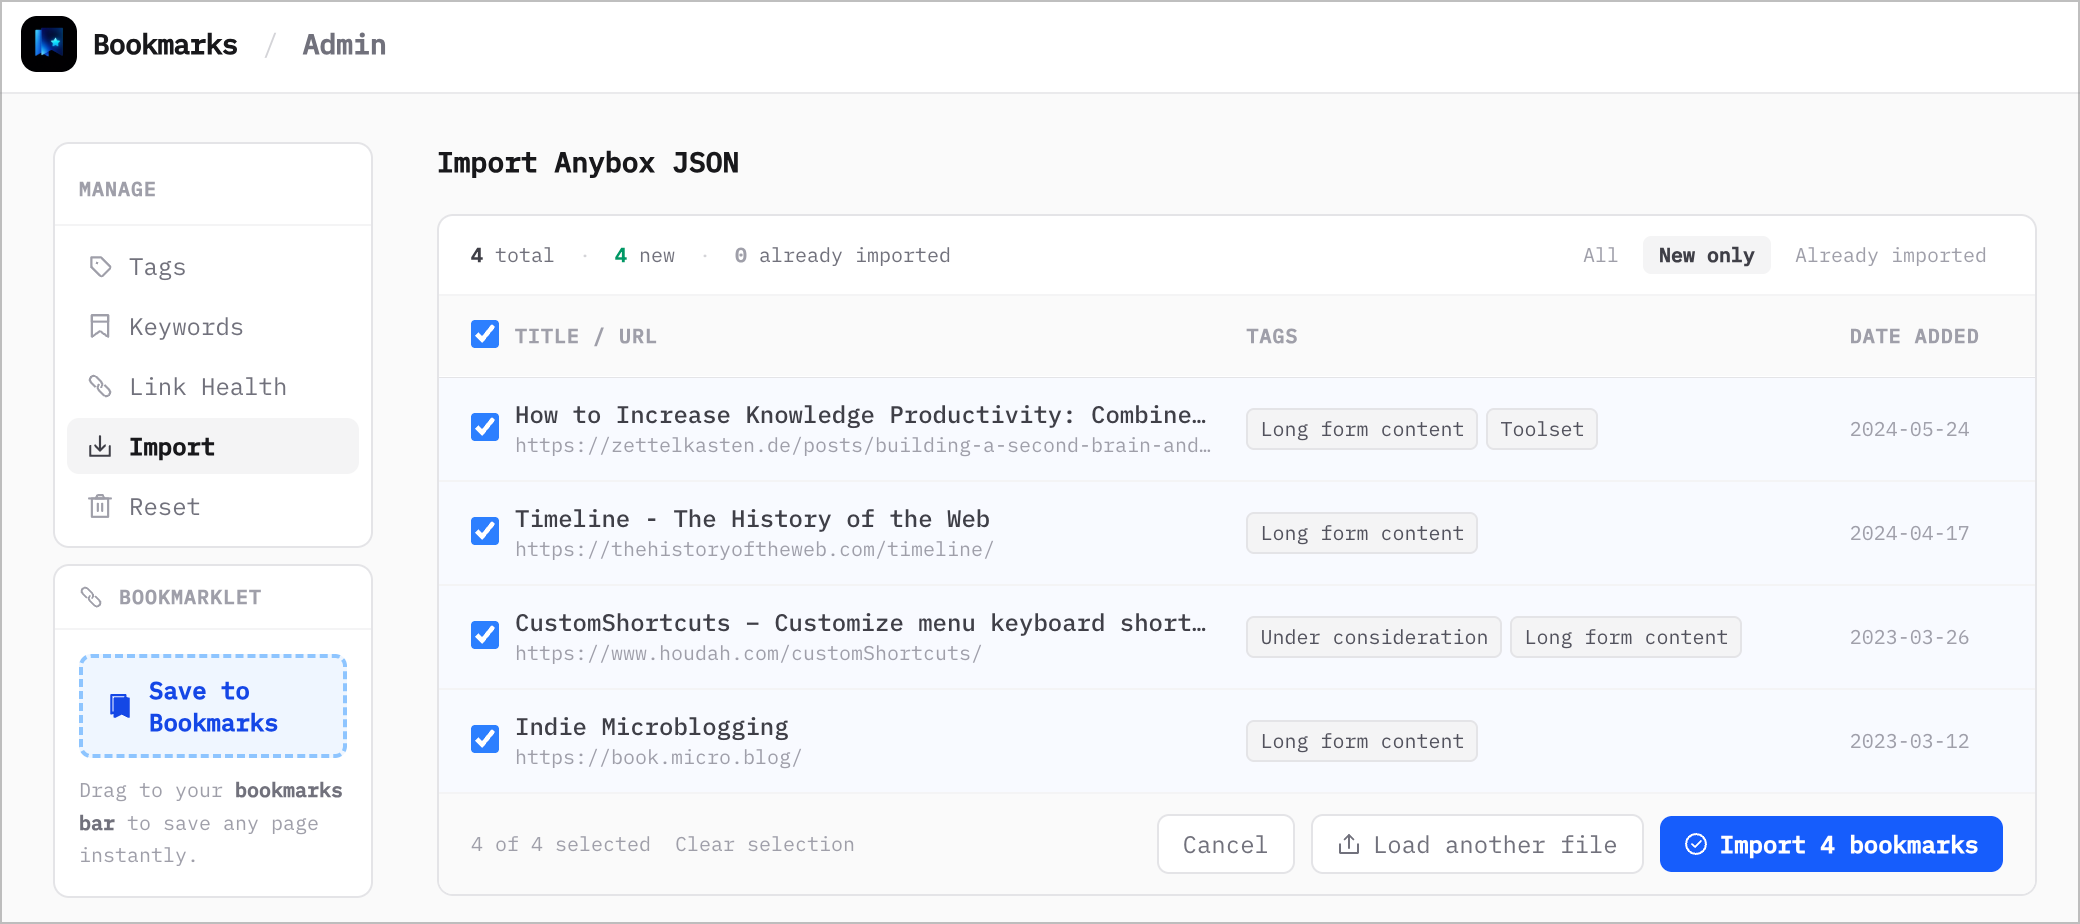Deselect the Timeline History of the Web row
The image size is (2080, 924).
click(485, 531)
